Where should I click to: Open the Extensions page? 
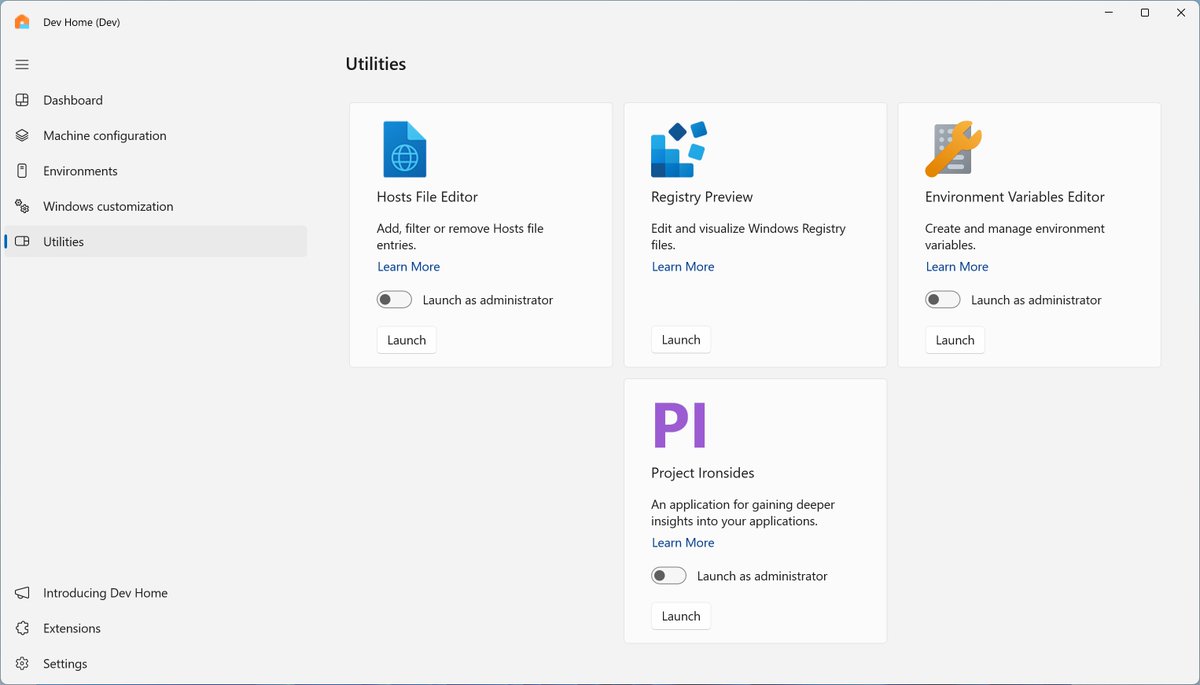coord(156,629)
